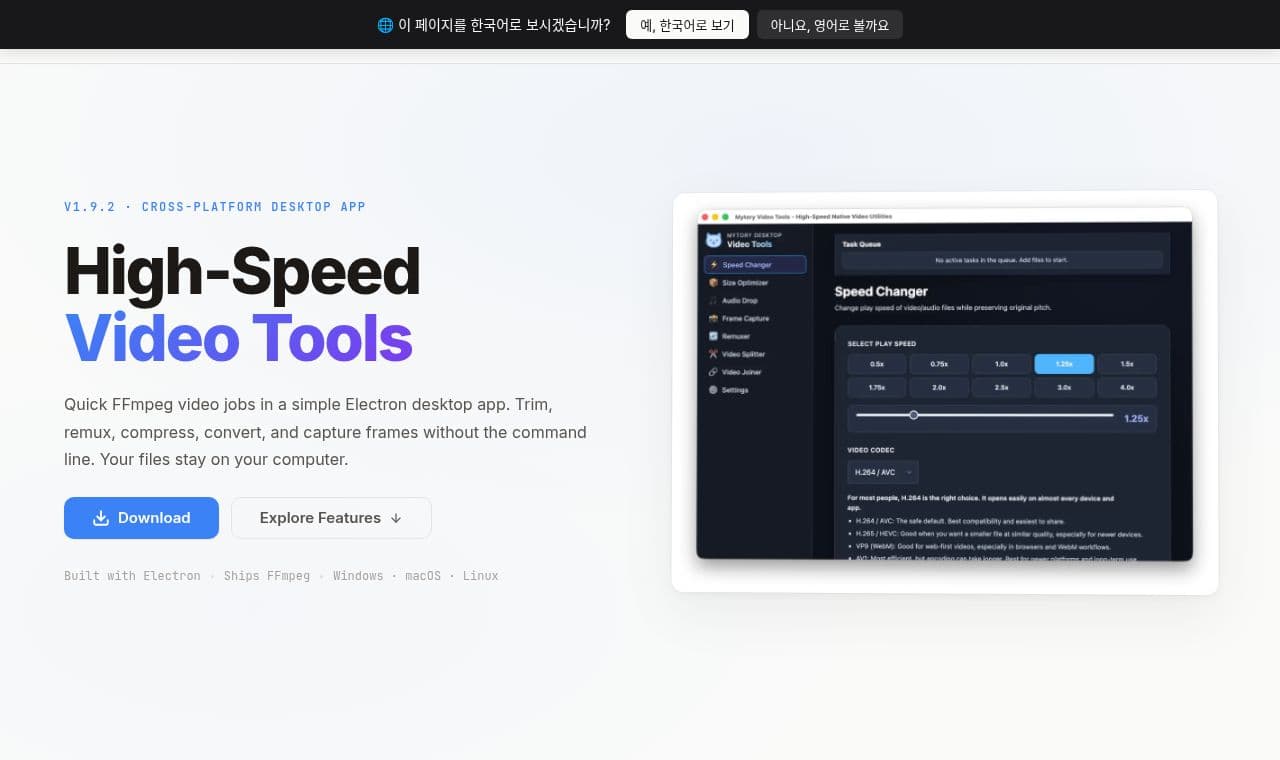Viewport: 1280px width, 760px height.
Task: Set play speed to 1.0x
Action: pos(1001,364)
